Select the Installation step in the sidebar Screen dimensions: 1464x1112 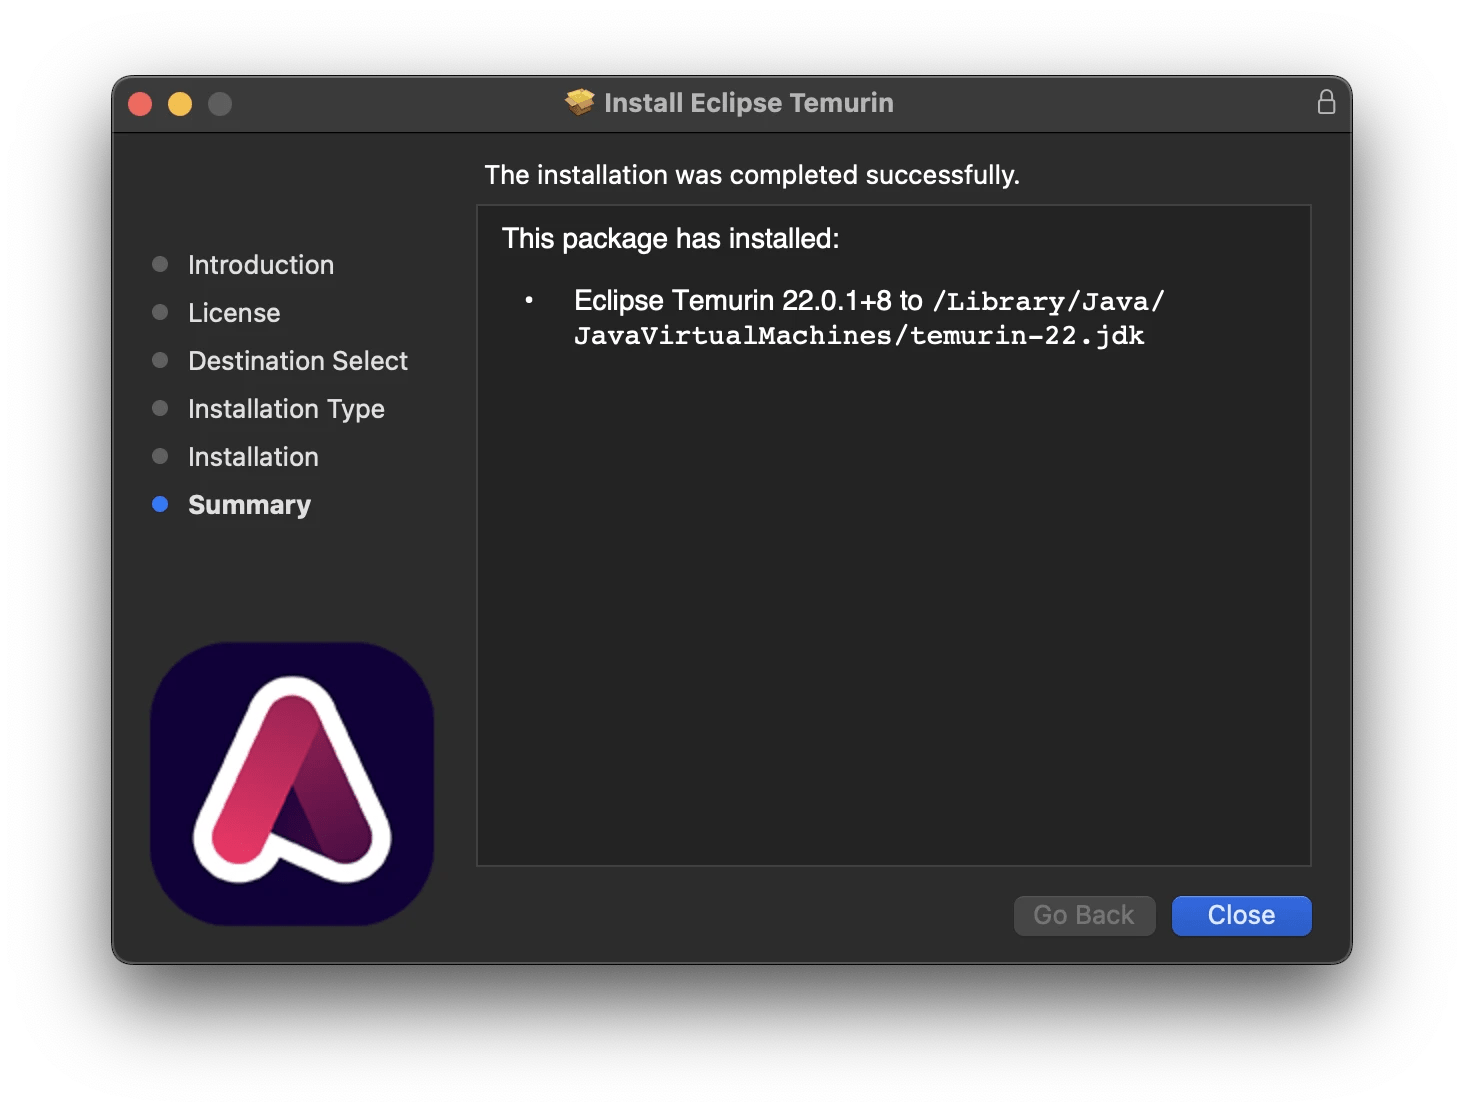tap(253, 457)
